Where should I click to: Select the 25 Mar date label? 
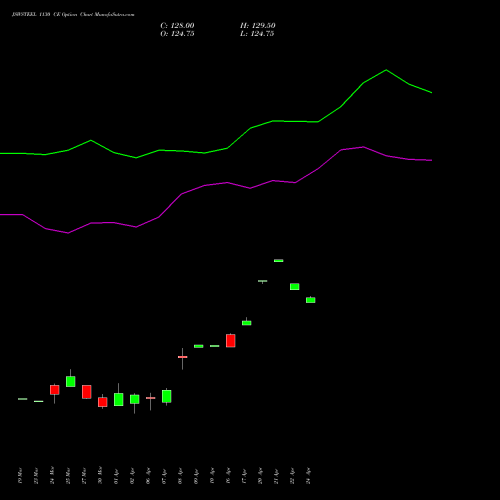click(x=68, y=476)
